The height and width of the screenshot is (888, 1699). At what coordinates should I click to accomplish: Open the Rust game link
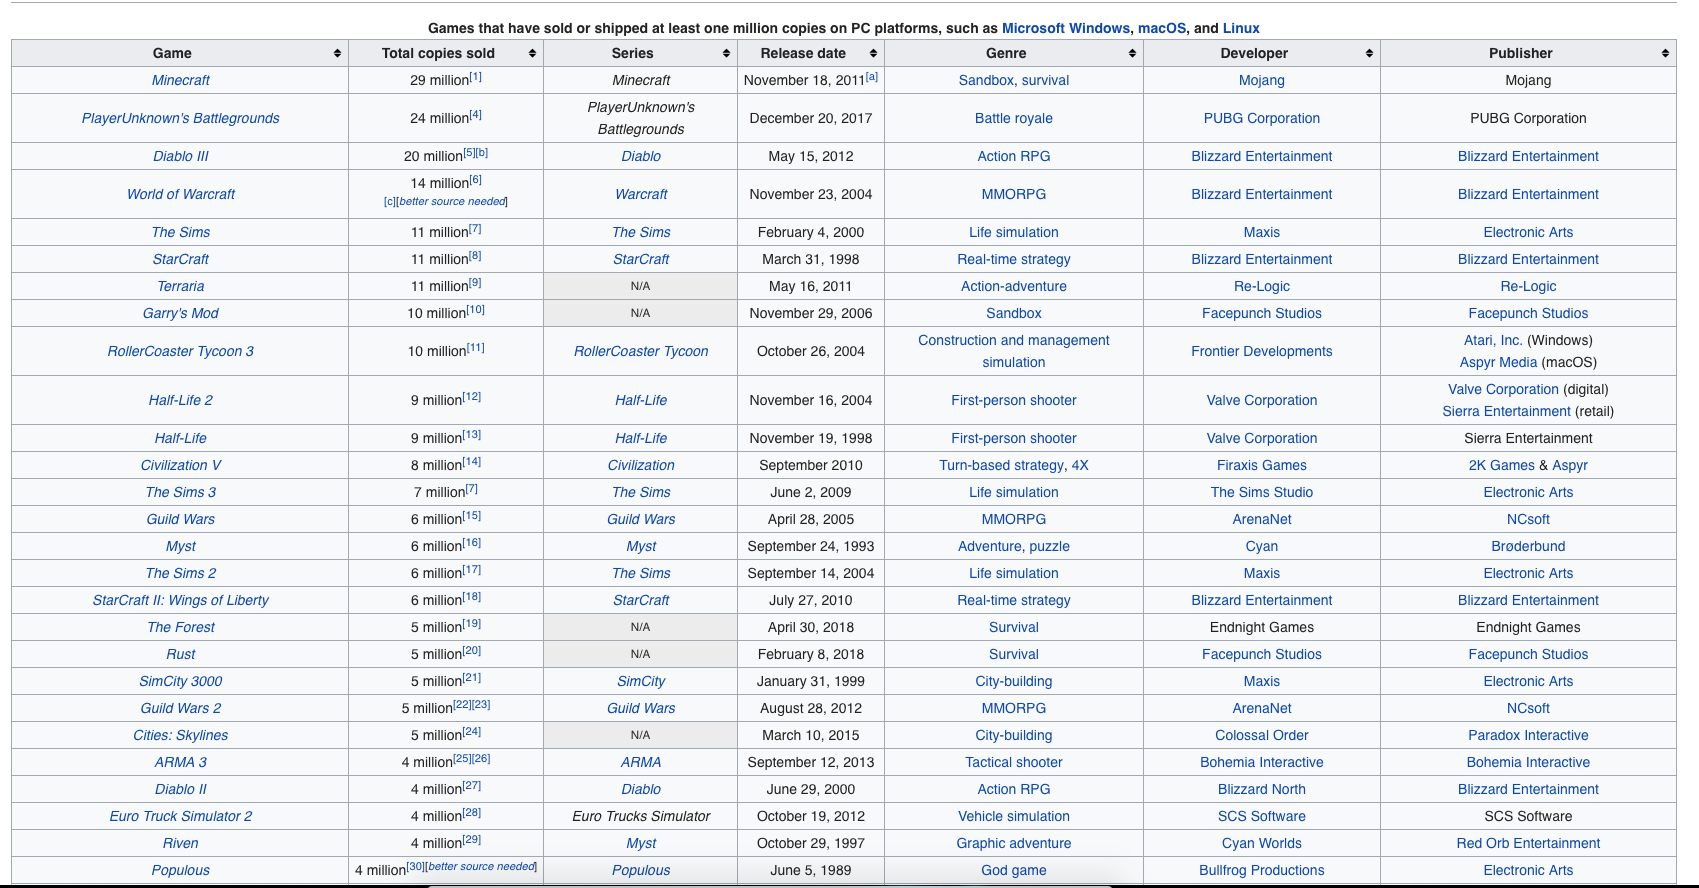181,654
